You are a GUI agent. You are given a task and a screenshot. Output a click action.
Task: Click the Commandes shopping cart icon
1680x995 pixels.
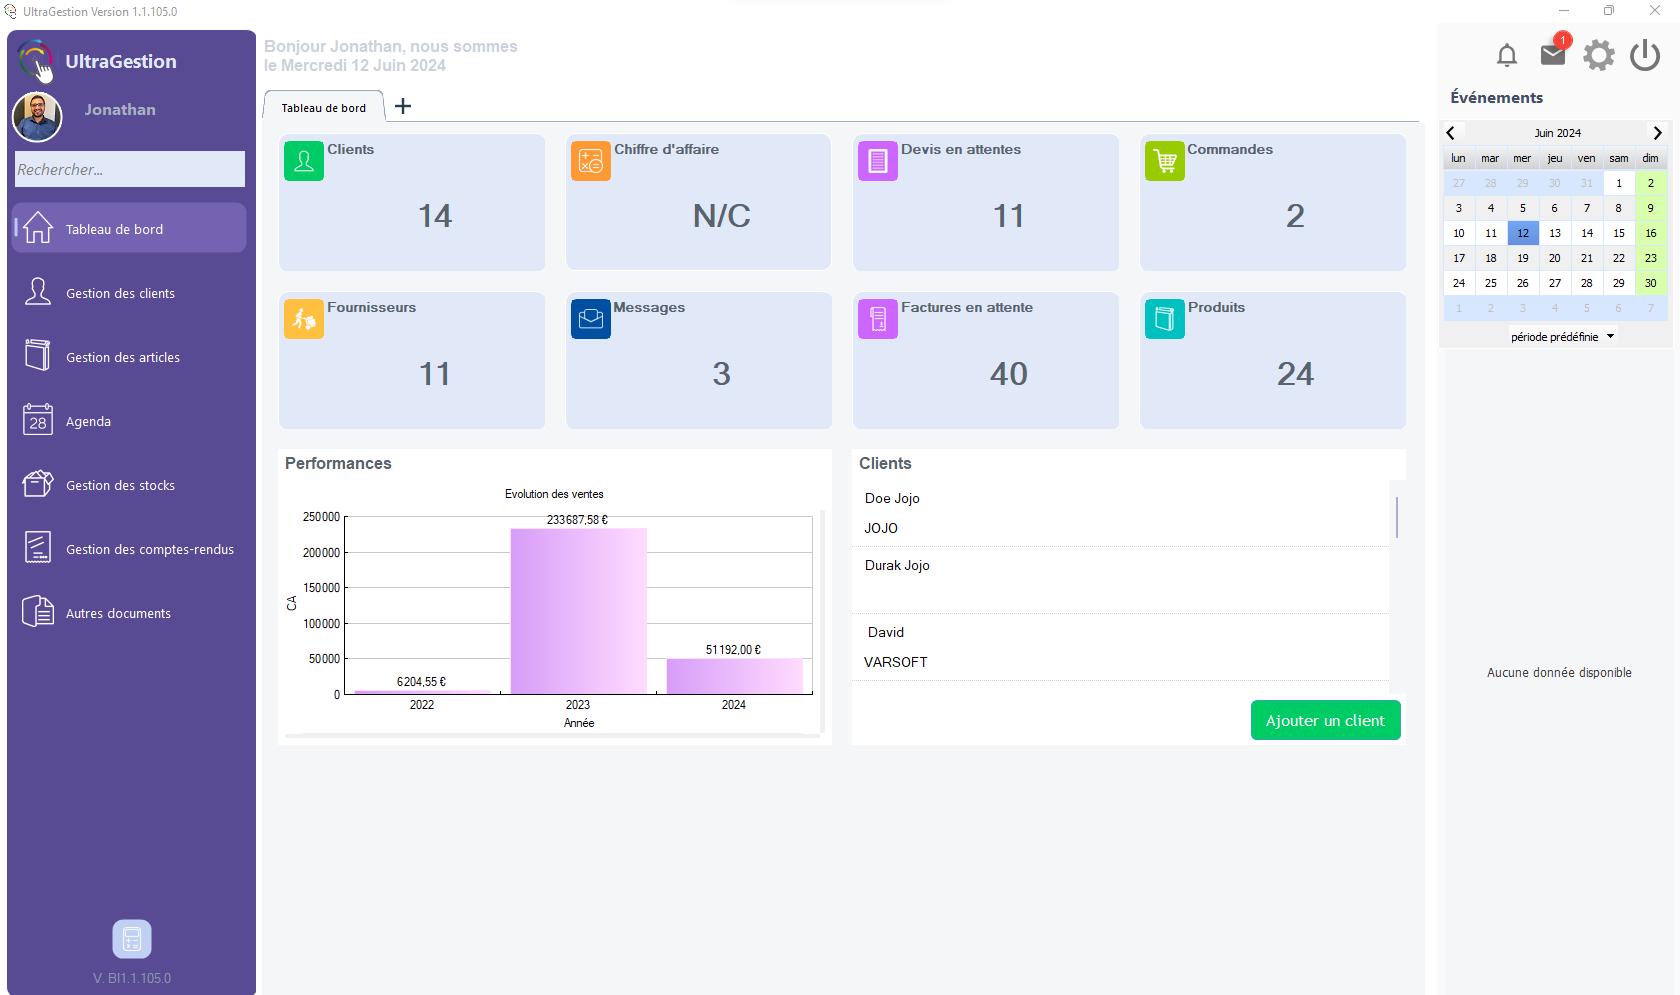tap(1165, 161)
